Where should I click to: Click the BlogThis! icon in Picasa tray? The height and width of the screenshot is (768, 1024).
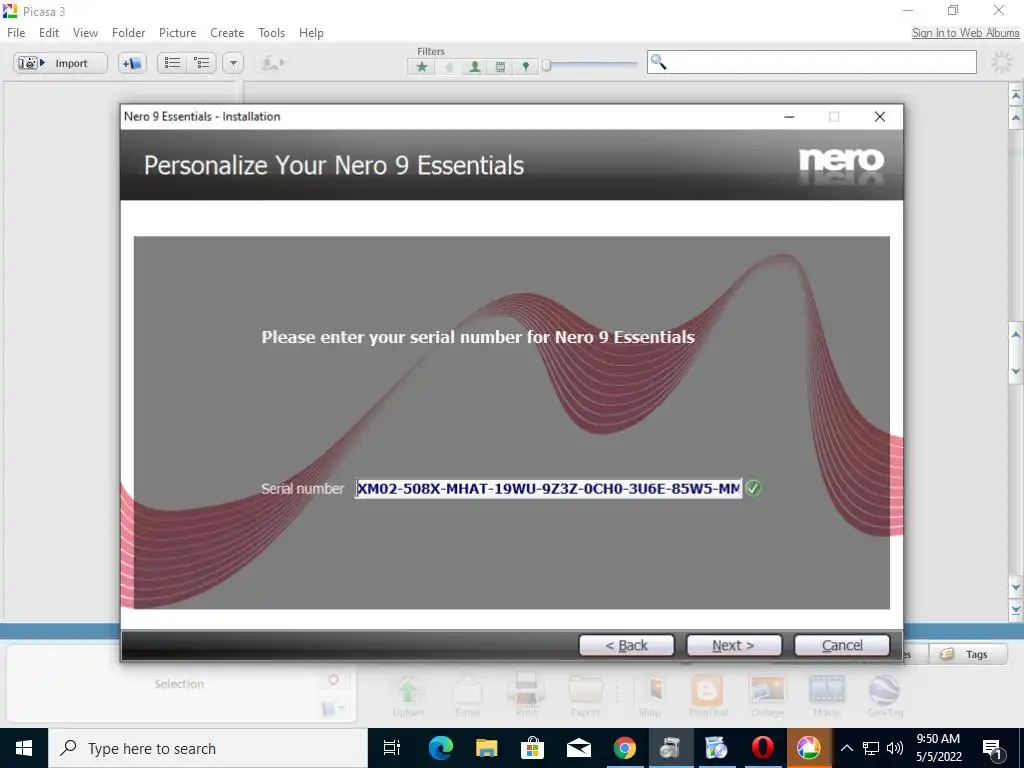pyautogui.click(x=708, y=696)
